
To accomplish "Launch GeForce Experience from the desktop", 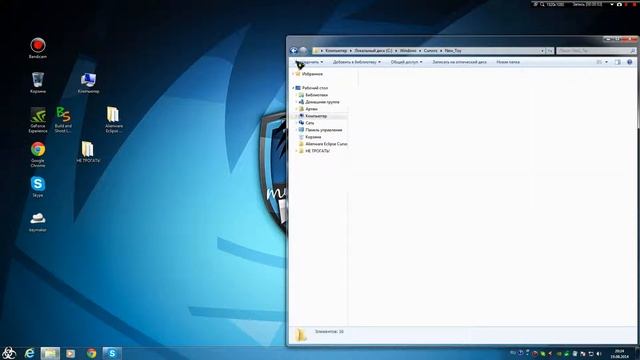I will point(38,120).
